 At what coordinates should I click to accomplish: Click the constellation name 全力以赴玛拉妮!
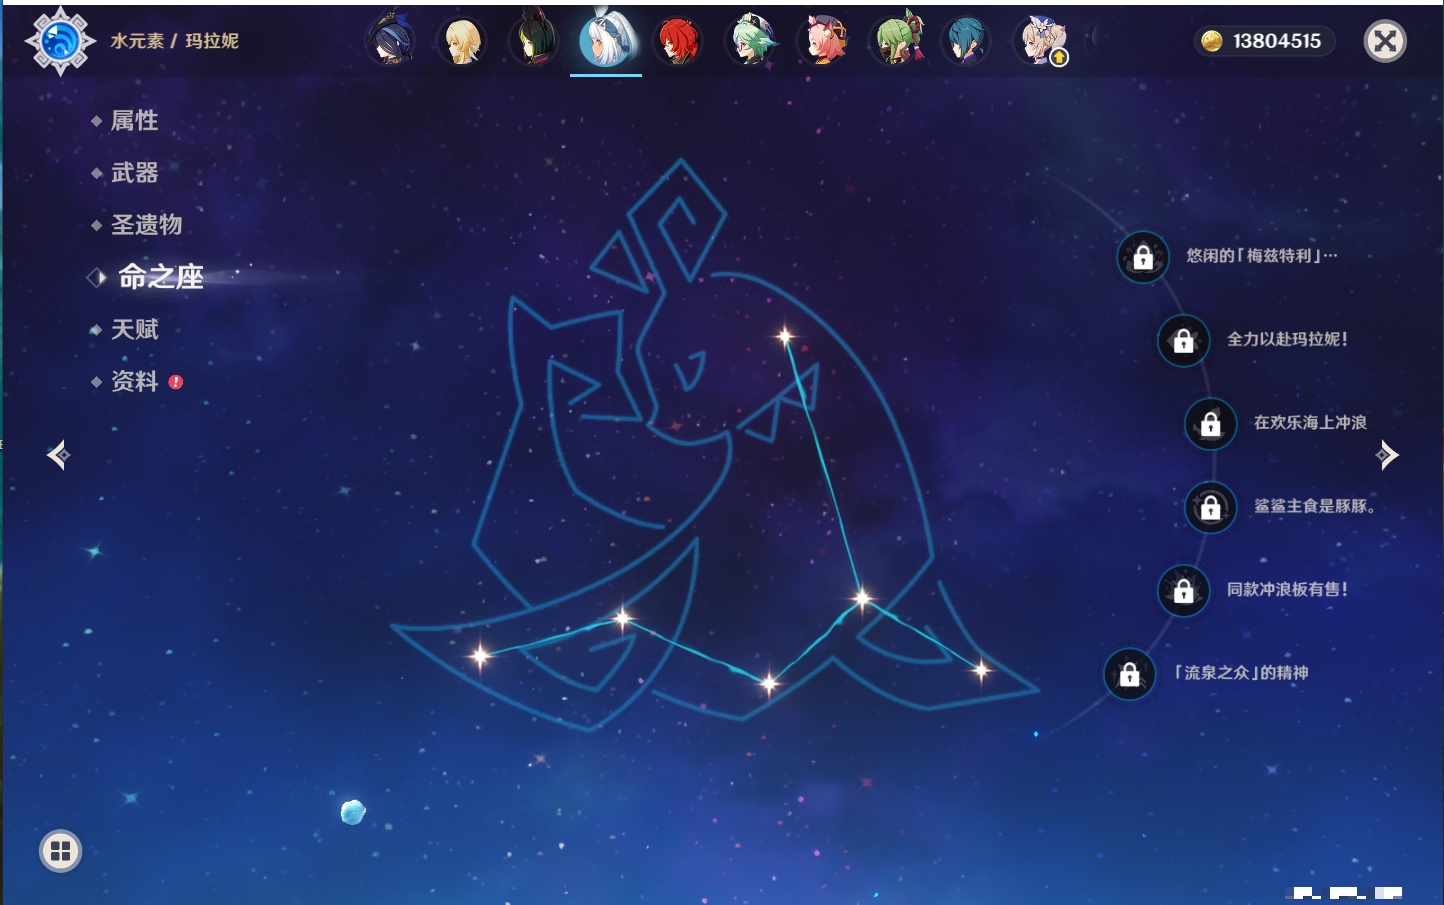(1287, 339)
